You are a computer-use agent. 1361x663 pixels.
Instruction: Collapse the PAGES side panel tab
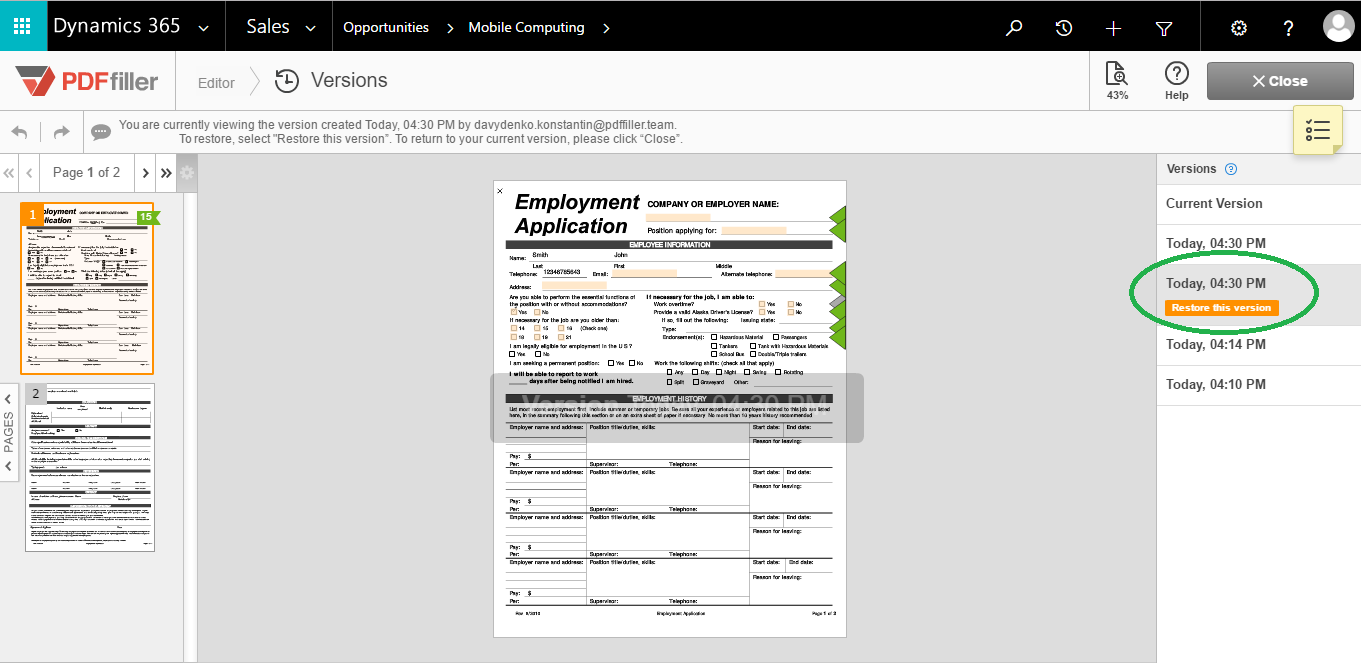pyautogui.click(x=9, y=432)
